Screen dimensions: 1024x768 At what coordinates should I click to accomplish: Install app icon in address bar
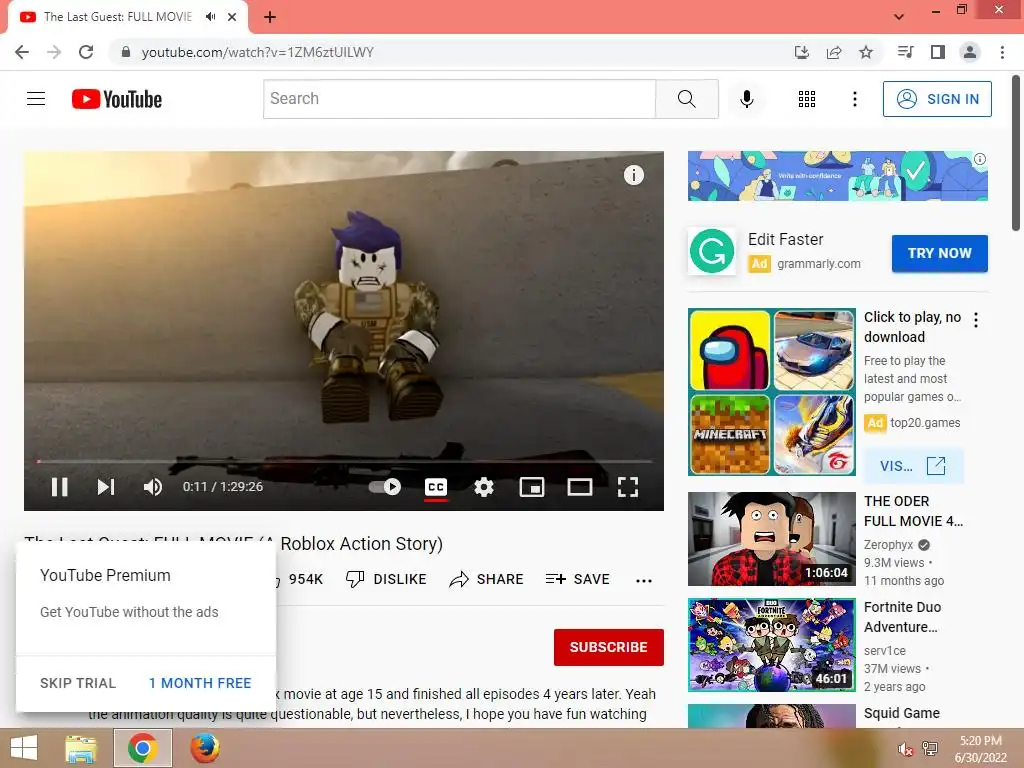tap(801, 52)
